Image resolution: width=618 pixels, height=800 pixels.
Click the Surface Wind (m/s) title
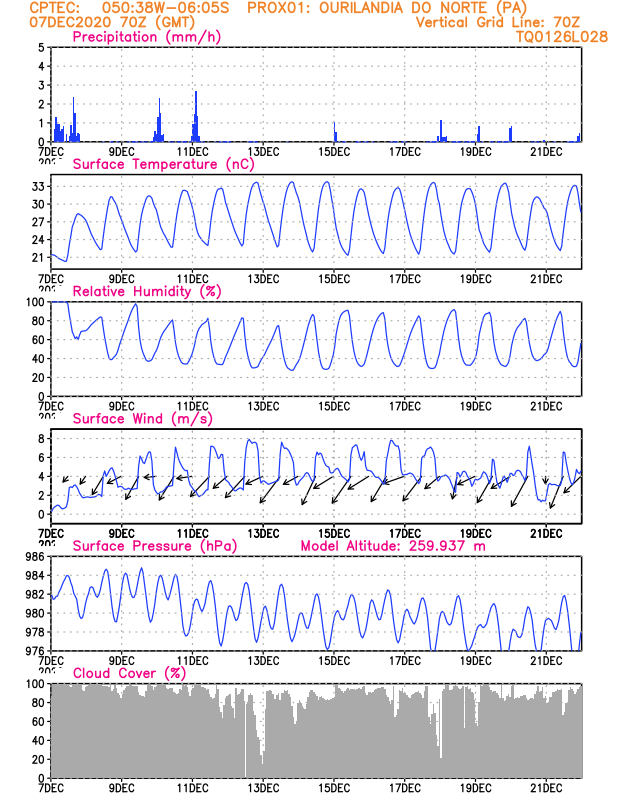point(142,419)
